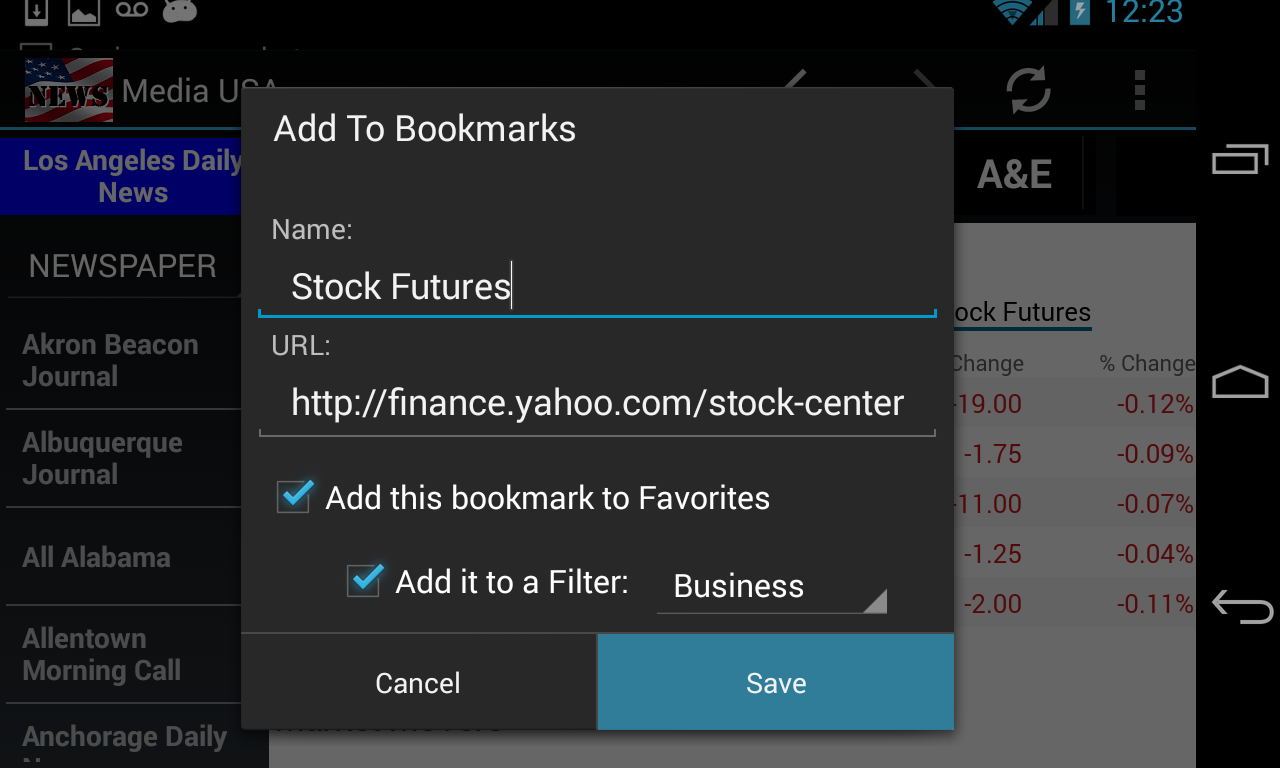Screen dimensions: 1280x768
Task: Switch to the A&E tab
Action: (1014, 175)
